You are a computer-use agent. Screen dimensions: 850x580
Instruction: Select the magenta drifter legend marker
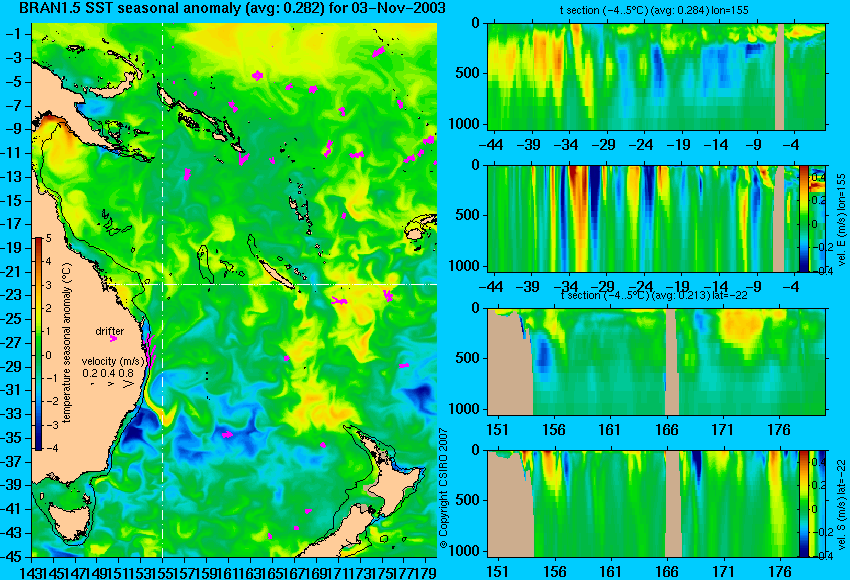coord(113,339)
